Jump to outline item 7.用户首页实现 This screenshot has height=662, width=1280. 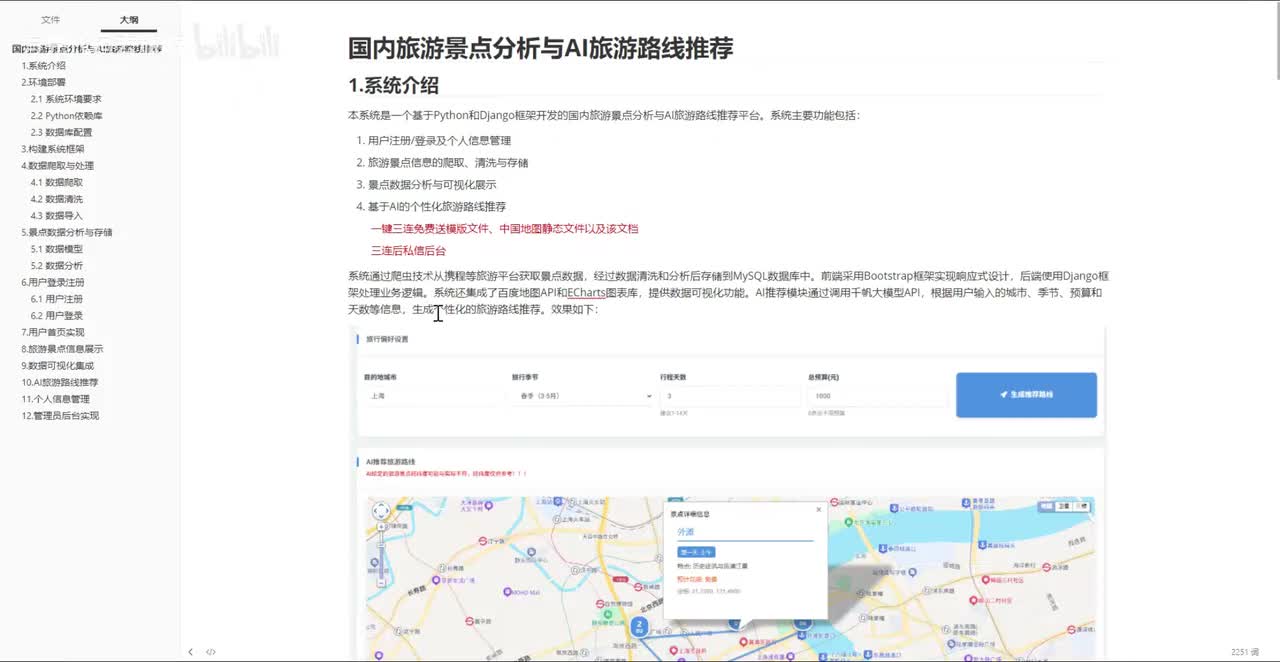pyautogui.click(x=53, y=332)
